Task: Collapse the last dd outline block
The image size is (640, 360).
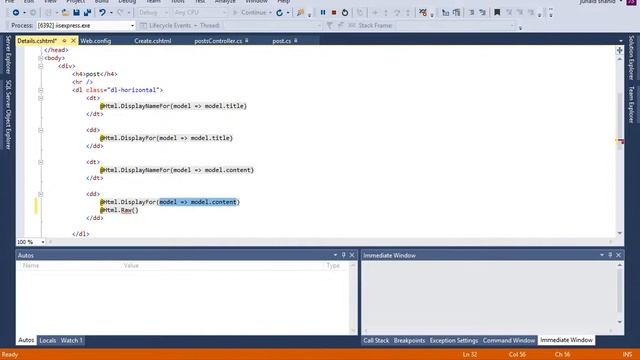Action: coord(40,194)
